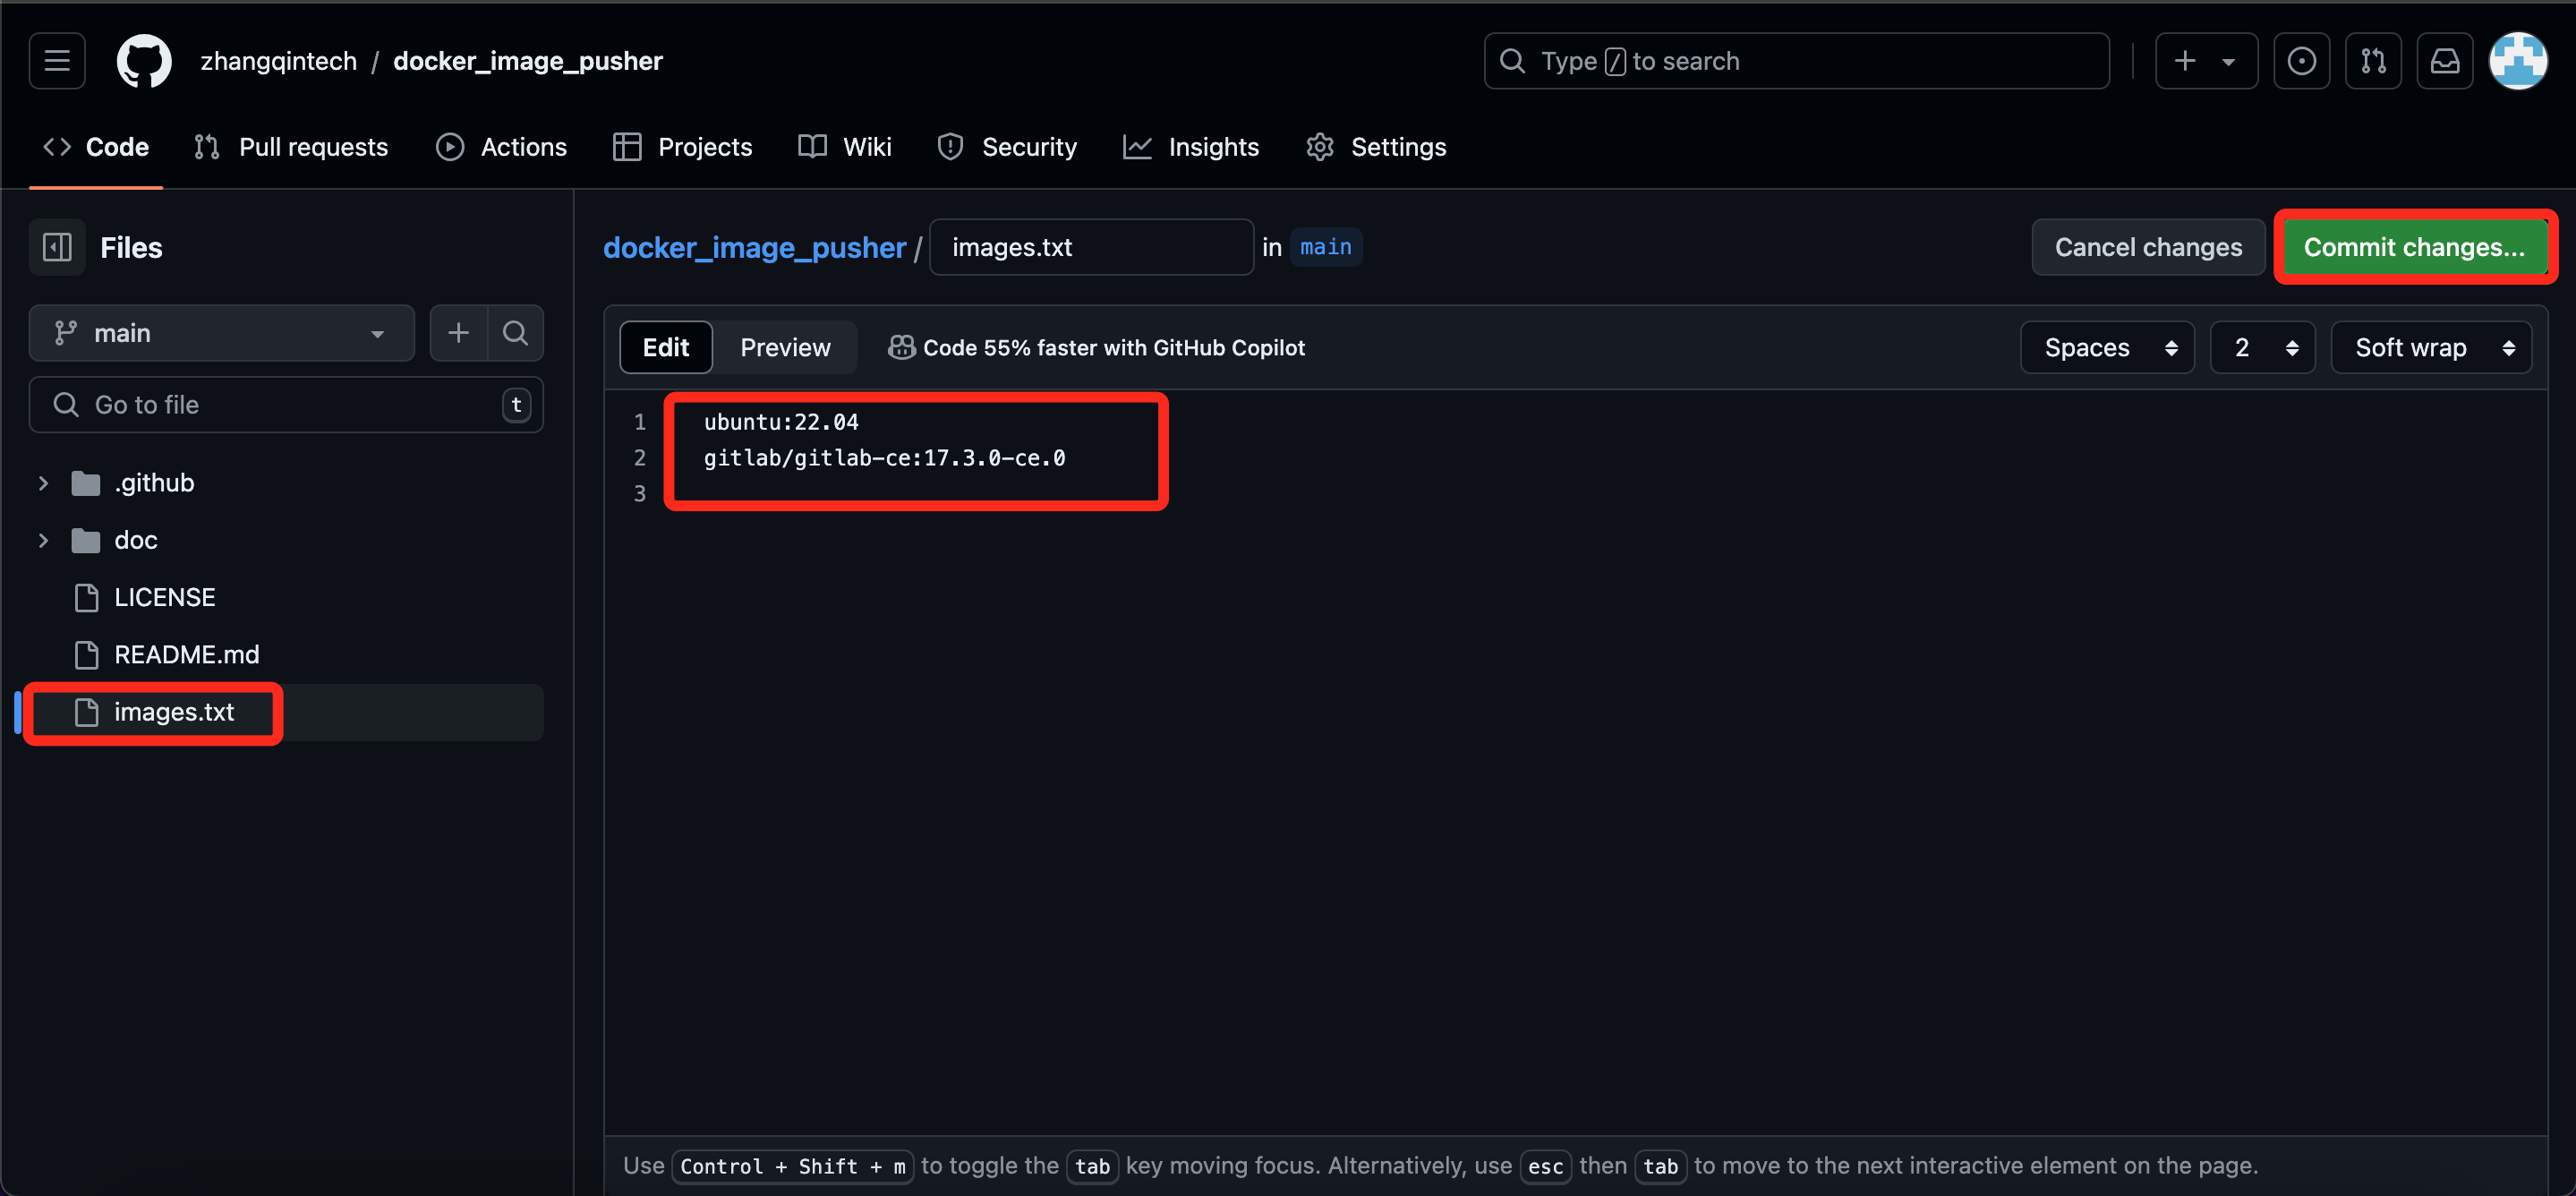
Task: Go to the Settings tab
Action: tap(1376, 147)
